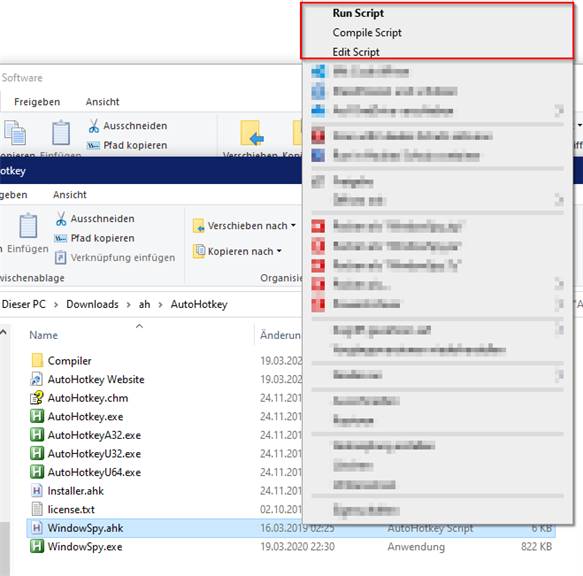Click the navigation pane scrollbar thumb
Screen dimensions: 583x576
coord(4,549)
